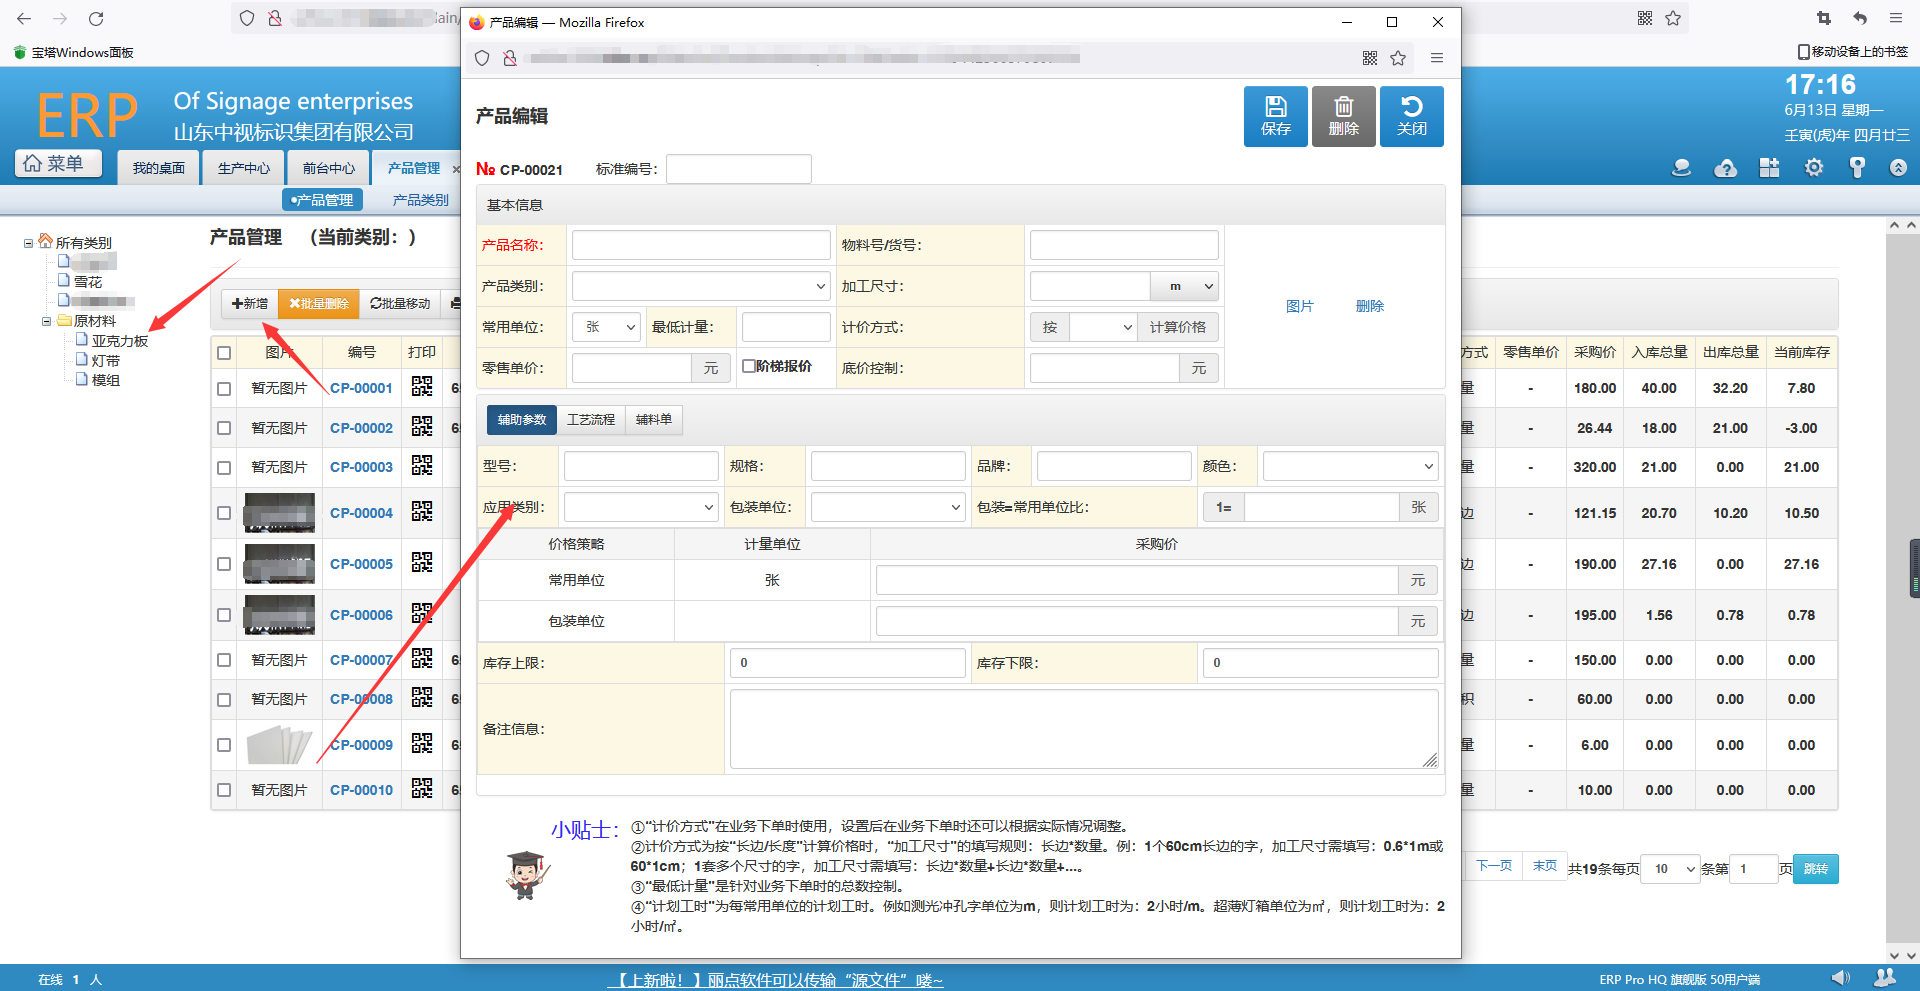Click the key icon in ERP header
Screen dimensions: 1920x991
click(1857, 168)
